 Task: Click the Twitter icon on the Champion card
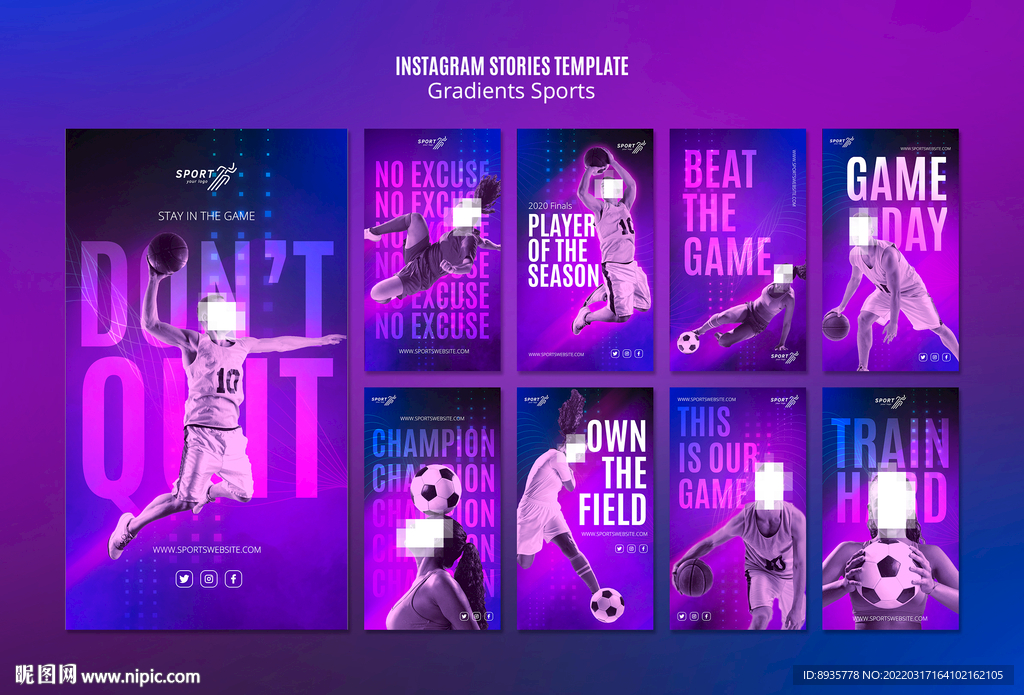[x=464, y=616]
